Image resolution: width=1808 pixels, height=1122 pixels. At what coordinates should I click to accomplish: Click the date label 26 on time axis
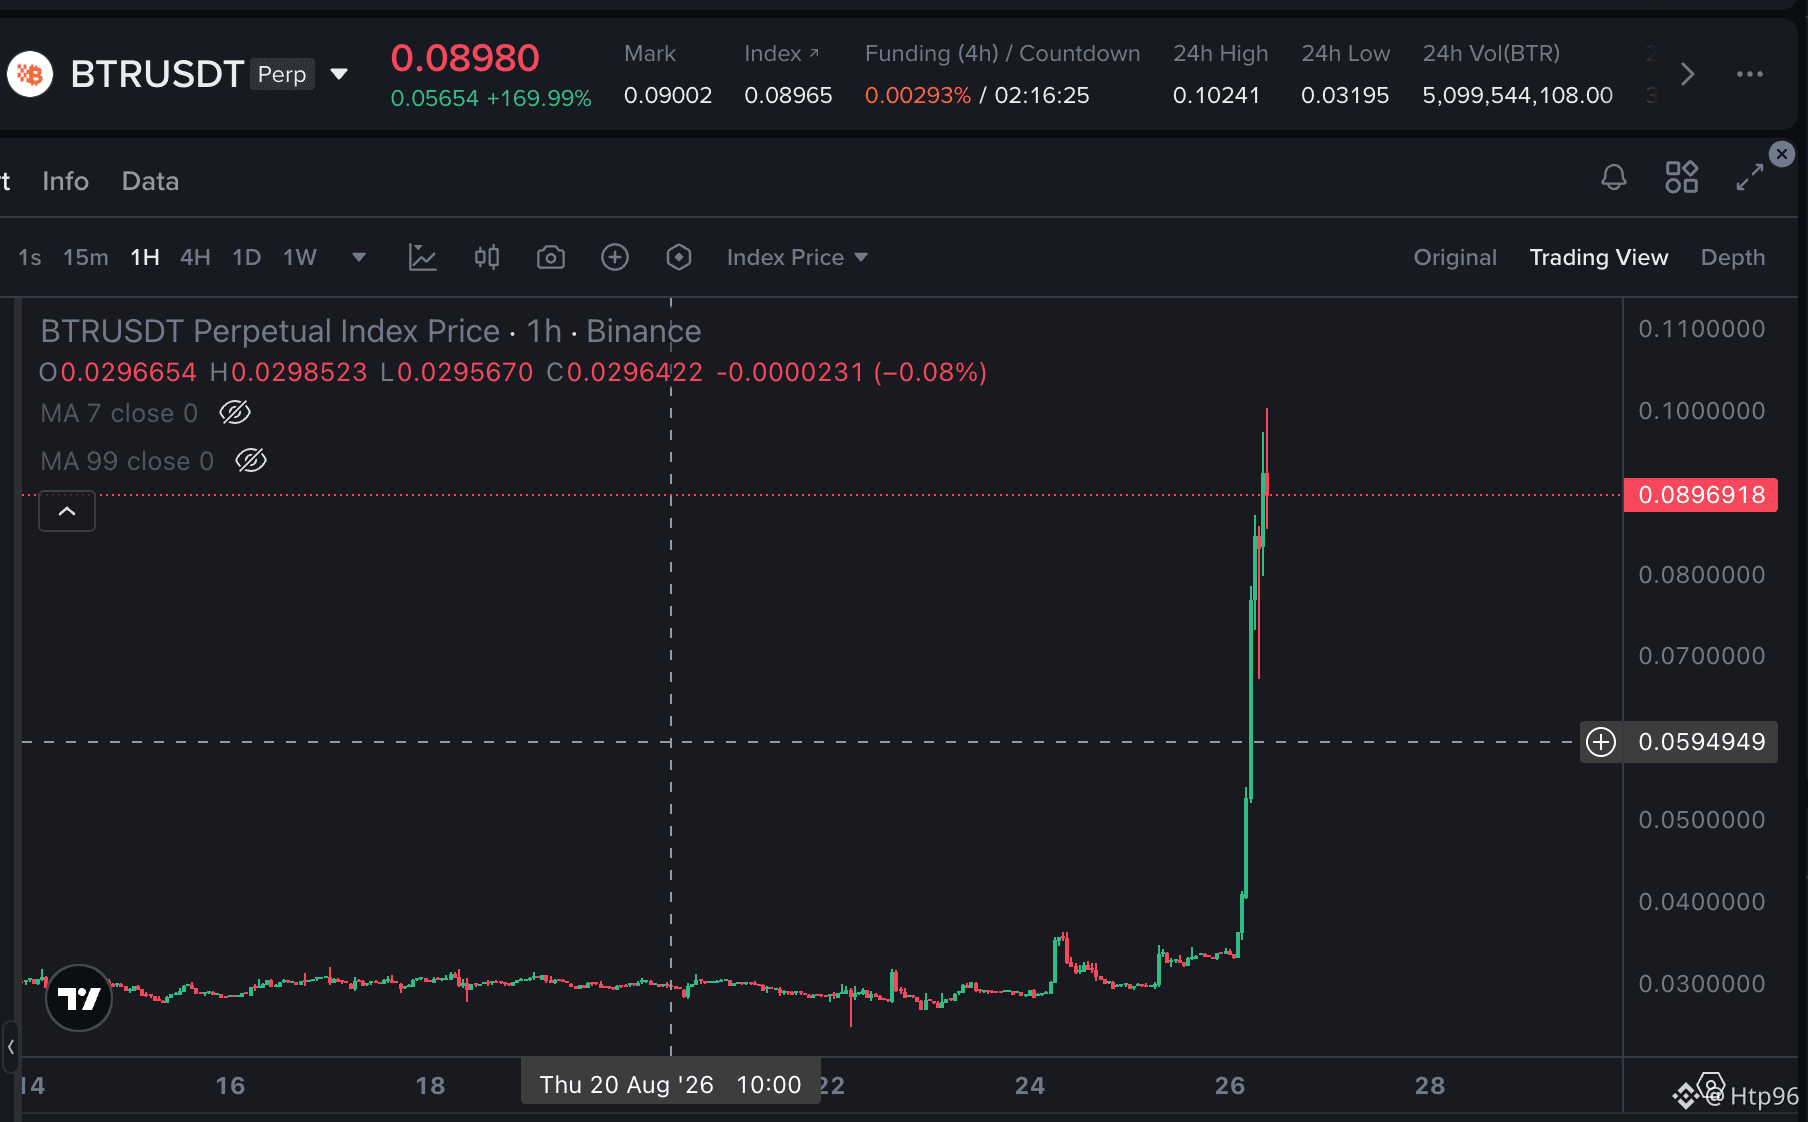[x=1230, y=1086]
